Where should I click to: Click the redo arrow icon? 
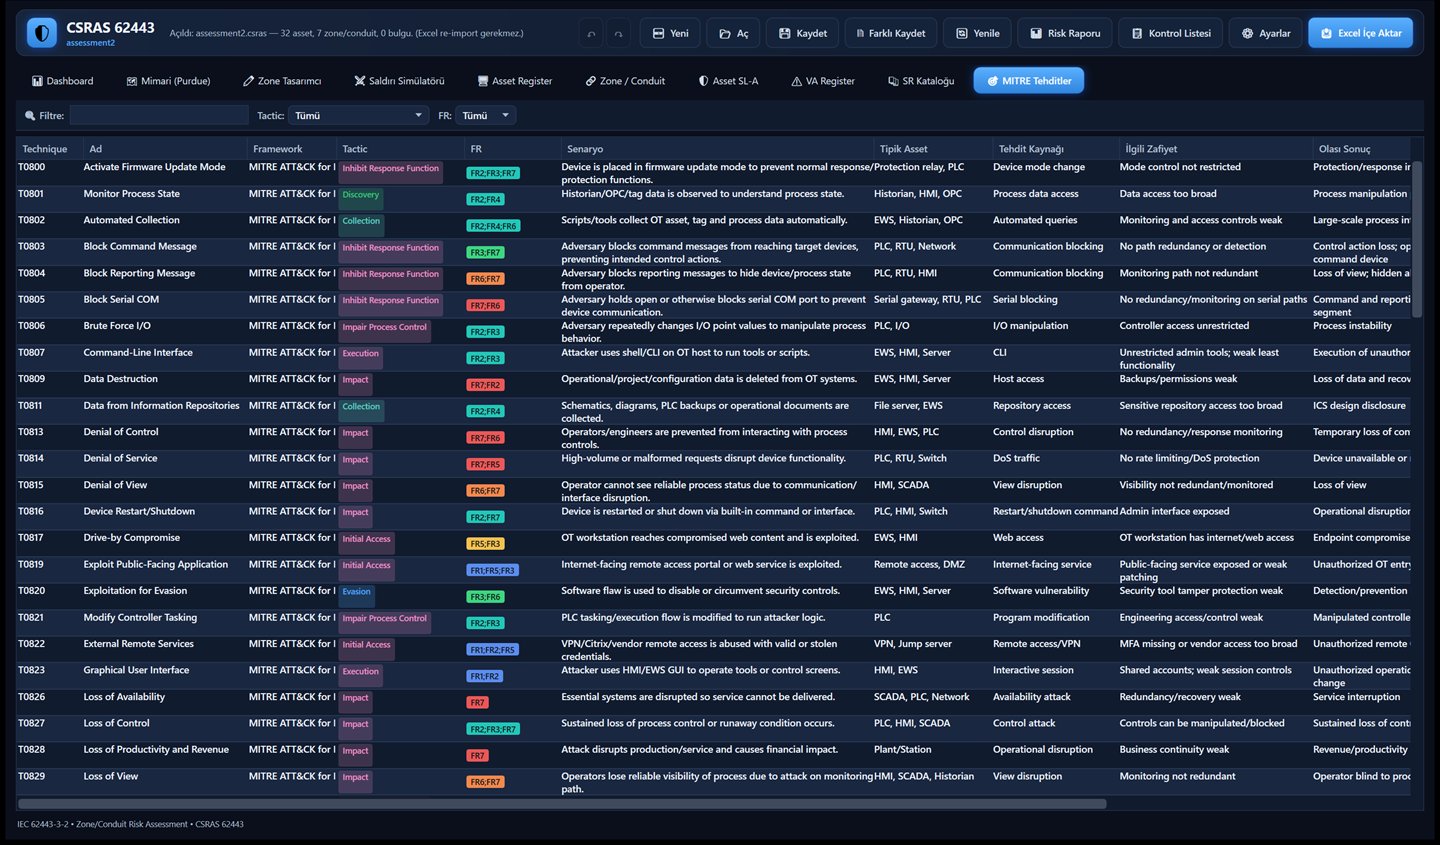[619, 33]
